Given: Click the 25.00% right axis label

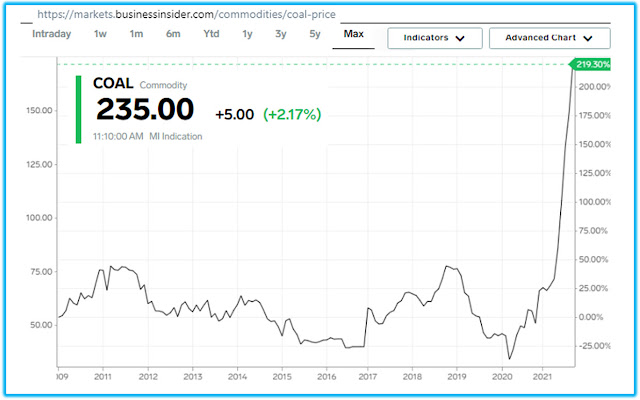Looking at the screenshot, I should [593, 289].
